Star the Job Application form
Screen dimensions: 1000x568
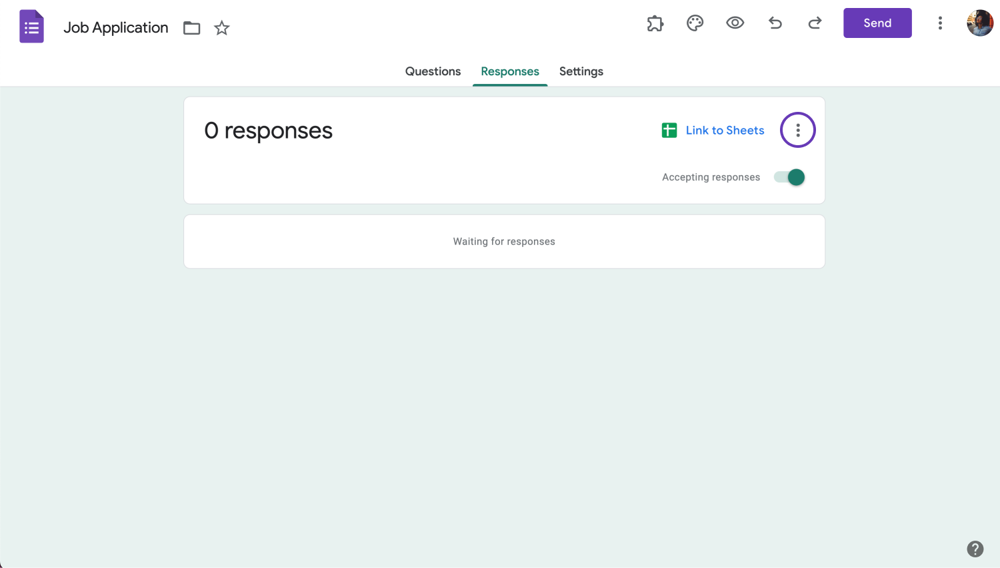click(222, 28)
